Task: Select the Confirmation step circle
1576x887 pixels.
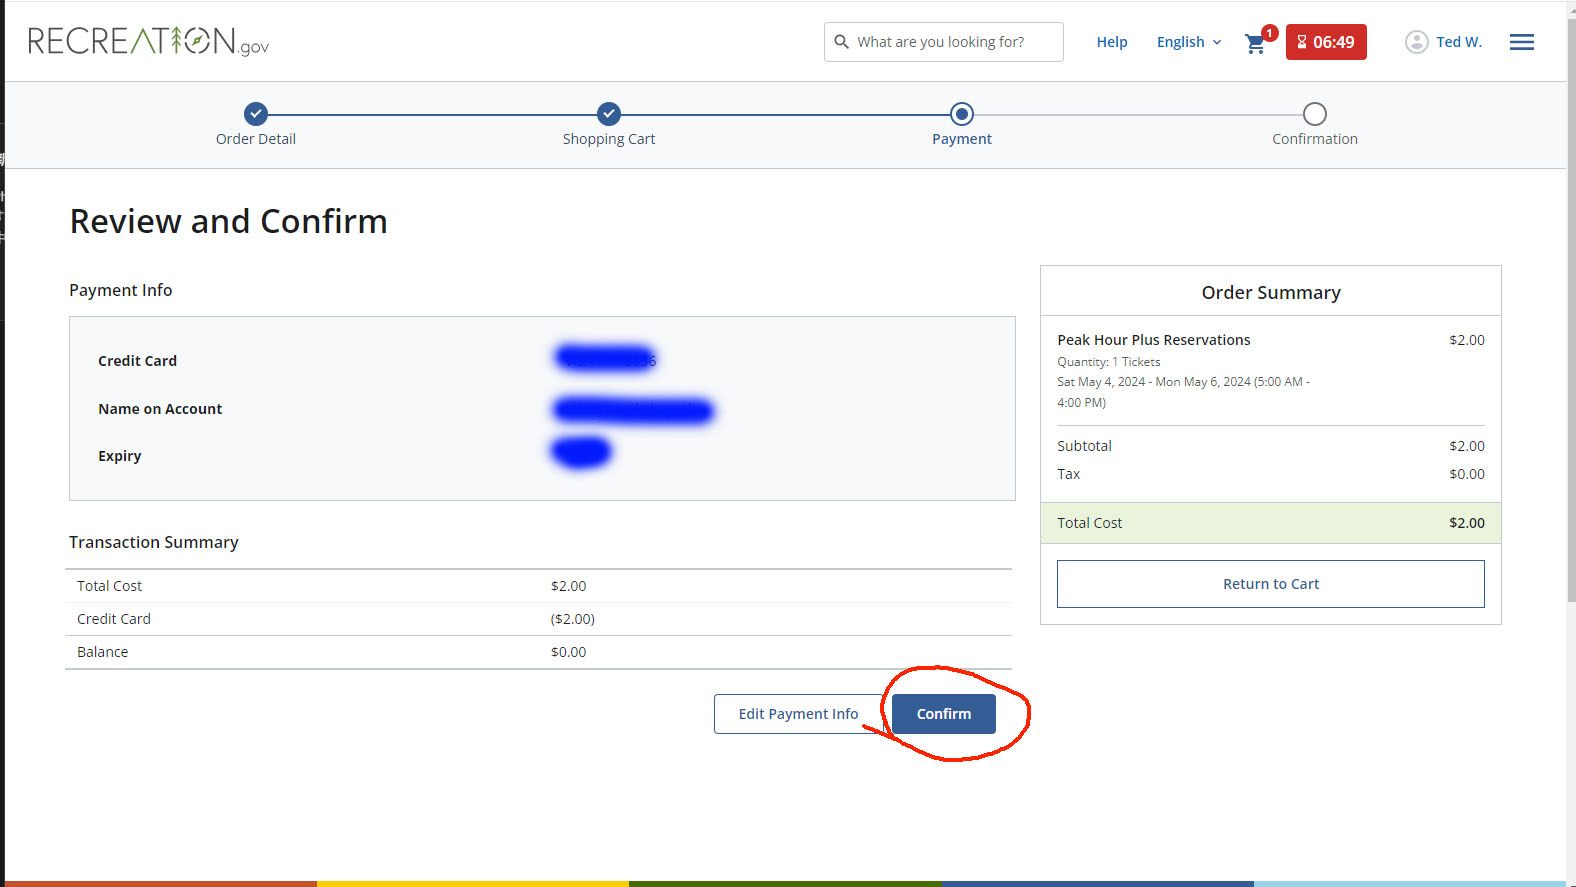Action: 1314,114
